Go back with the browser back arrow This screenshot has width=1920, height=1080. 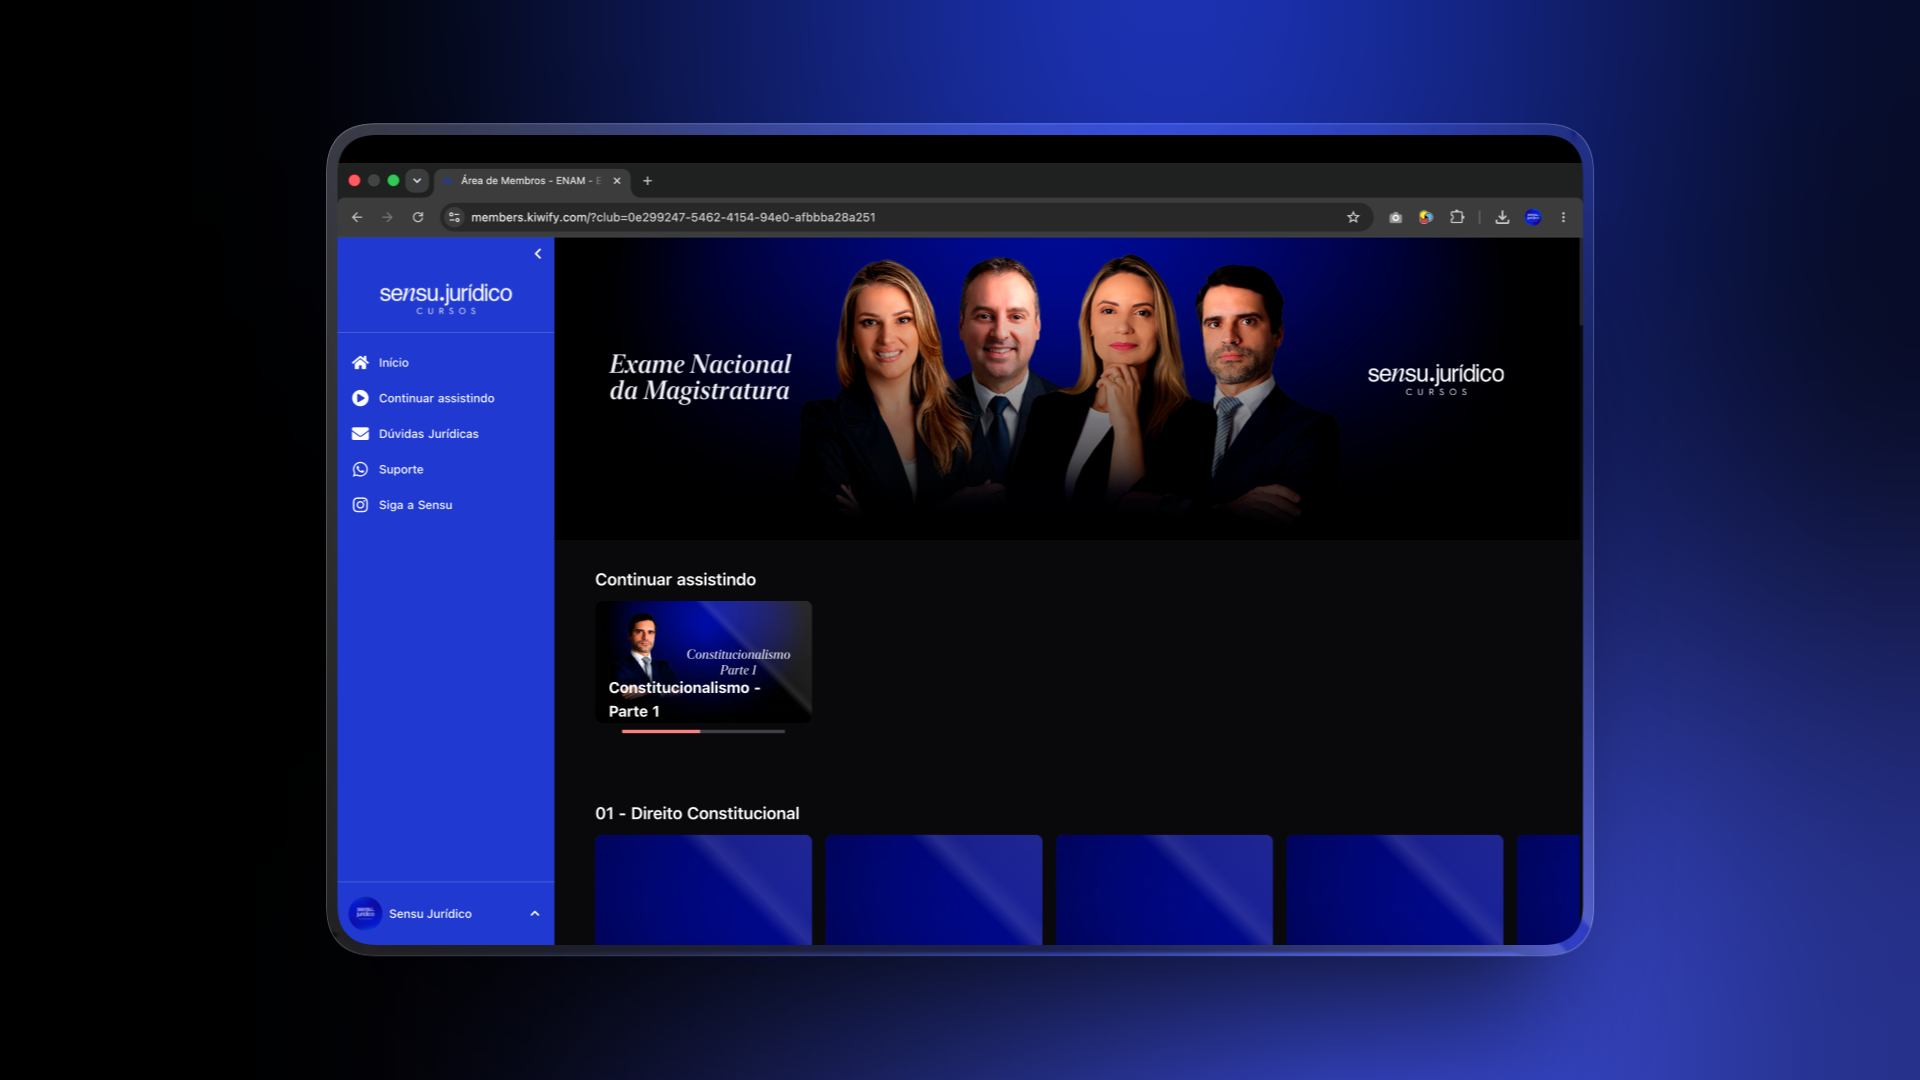click(357, 217)
